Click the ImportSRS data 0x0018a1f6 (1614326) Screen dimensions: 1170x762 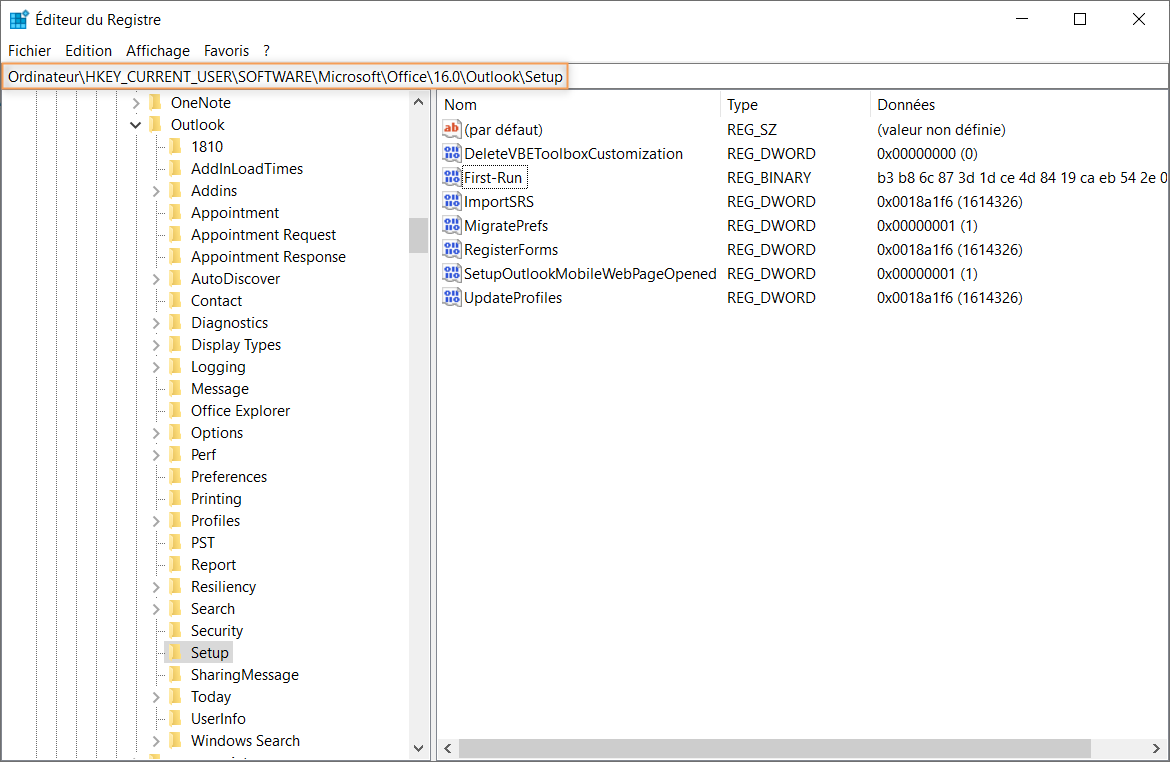(949, 202)
